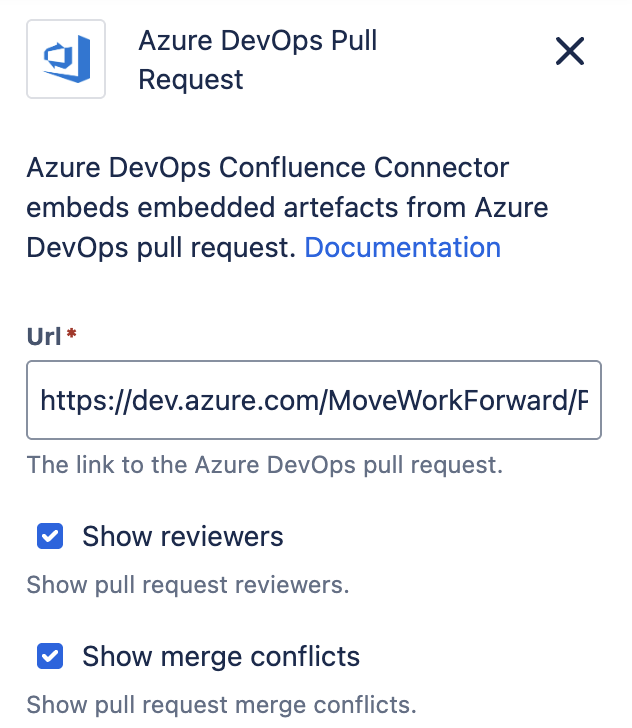Click the 'Url' field label
The width and height of the screenshot is (632, 728).
[x=44, y=336]
